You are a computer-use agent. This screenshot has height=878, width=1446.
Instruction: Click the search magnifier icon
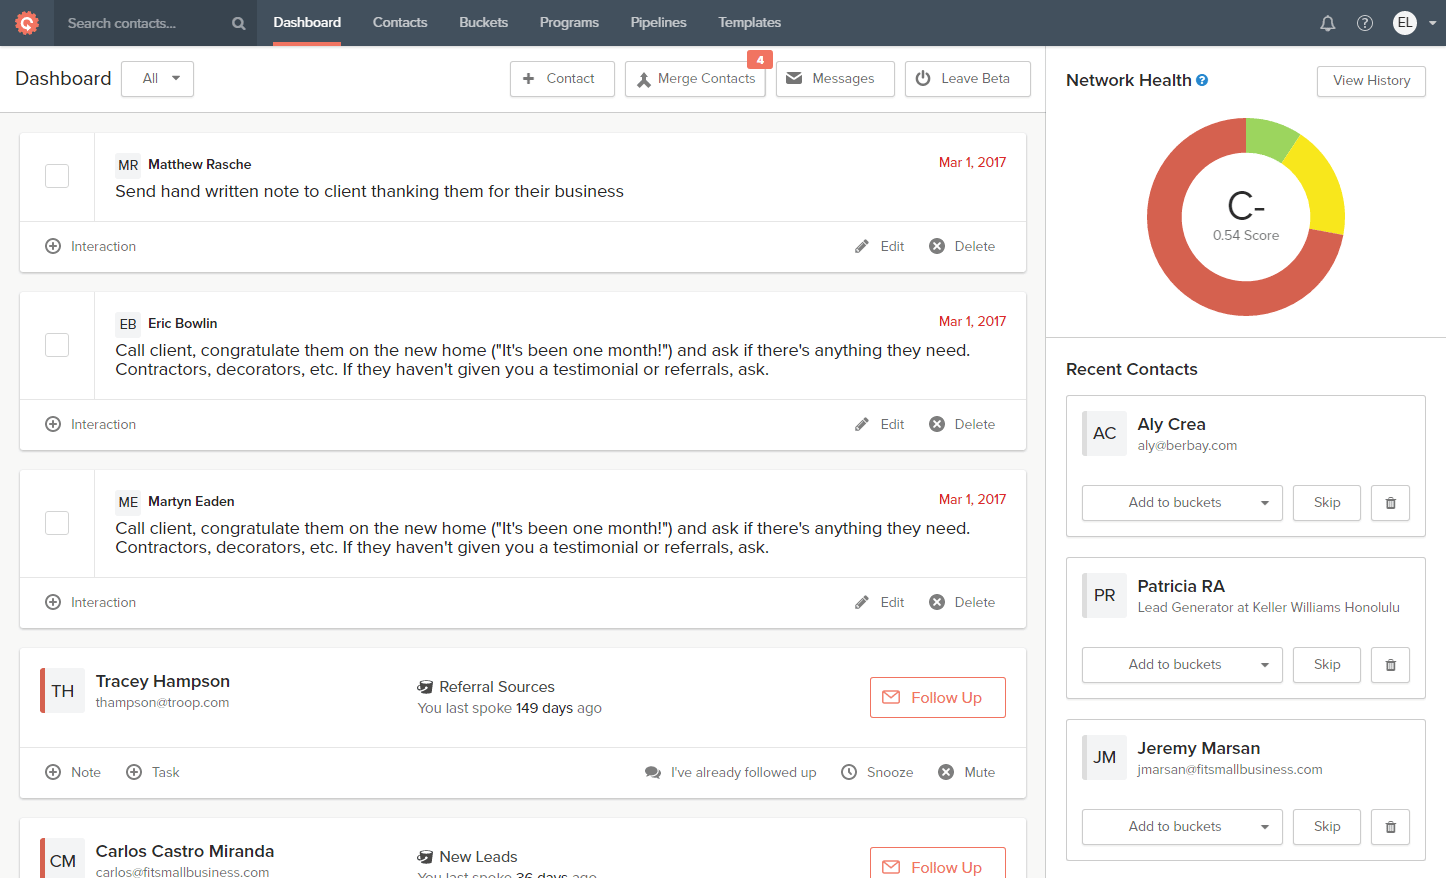tap(238, 23)
